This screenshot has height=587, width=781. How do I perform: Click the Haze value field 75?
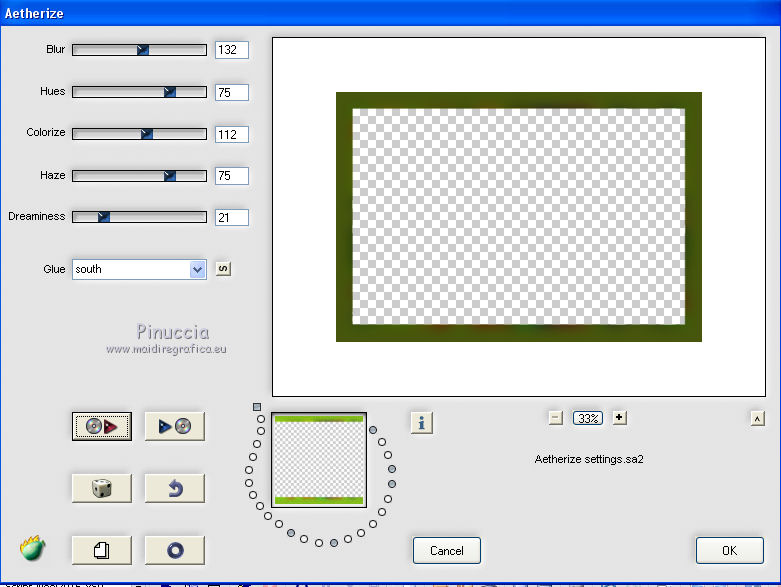click(x=232, y=176)
